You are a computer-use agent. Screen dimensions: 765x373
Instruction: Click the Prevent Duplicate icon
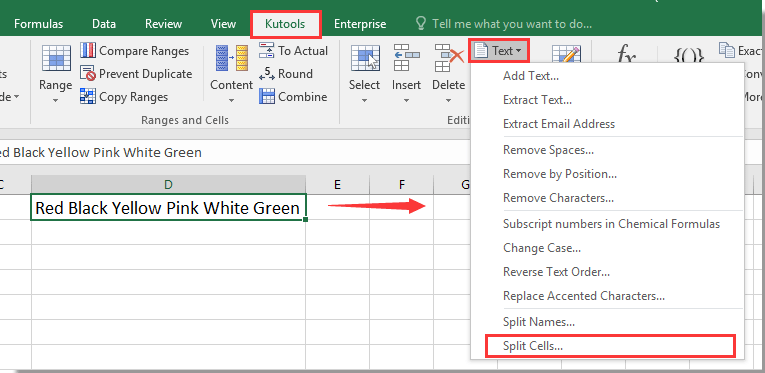click(88, 74)
